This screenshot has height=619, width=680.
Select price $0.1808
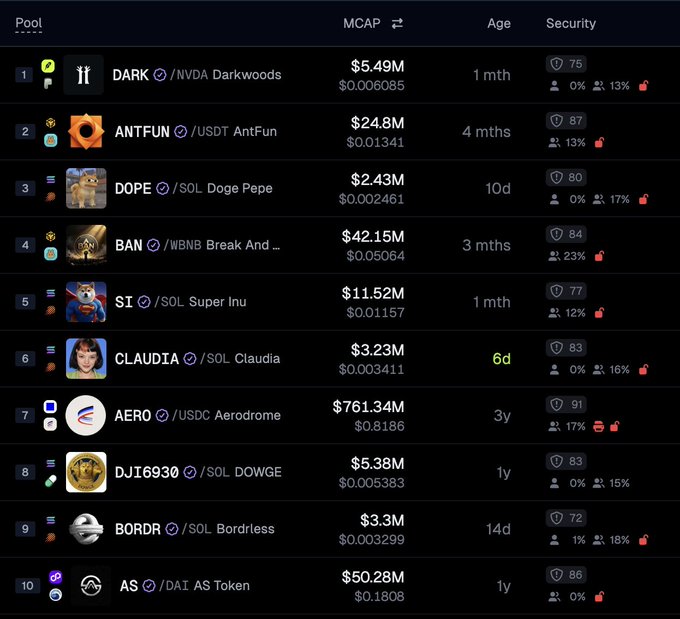379,596
